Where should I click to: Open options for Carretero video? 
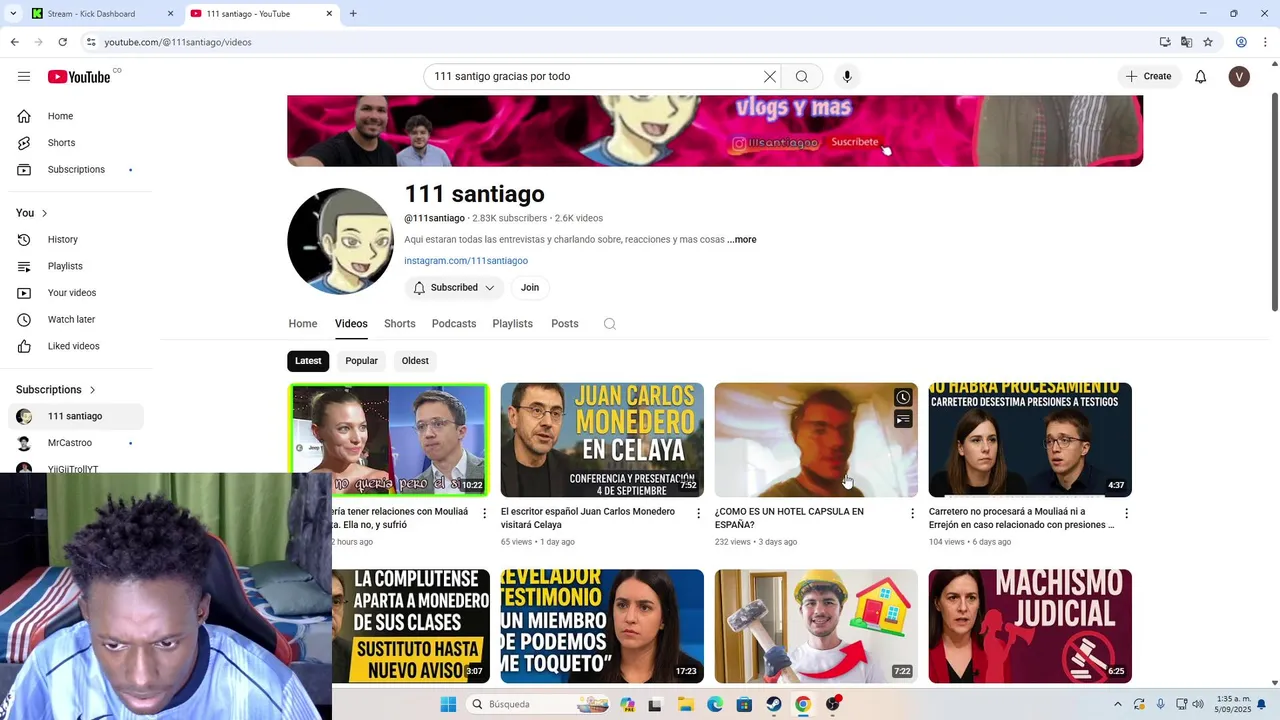pyautogui.click(x=1126, y=513)
